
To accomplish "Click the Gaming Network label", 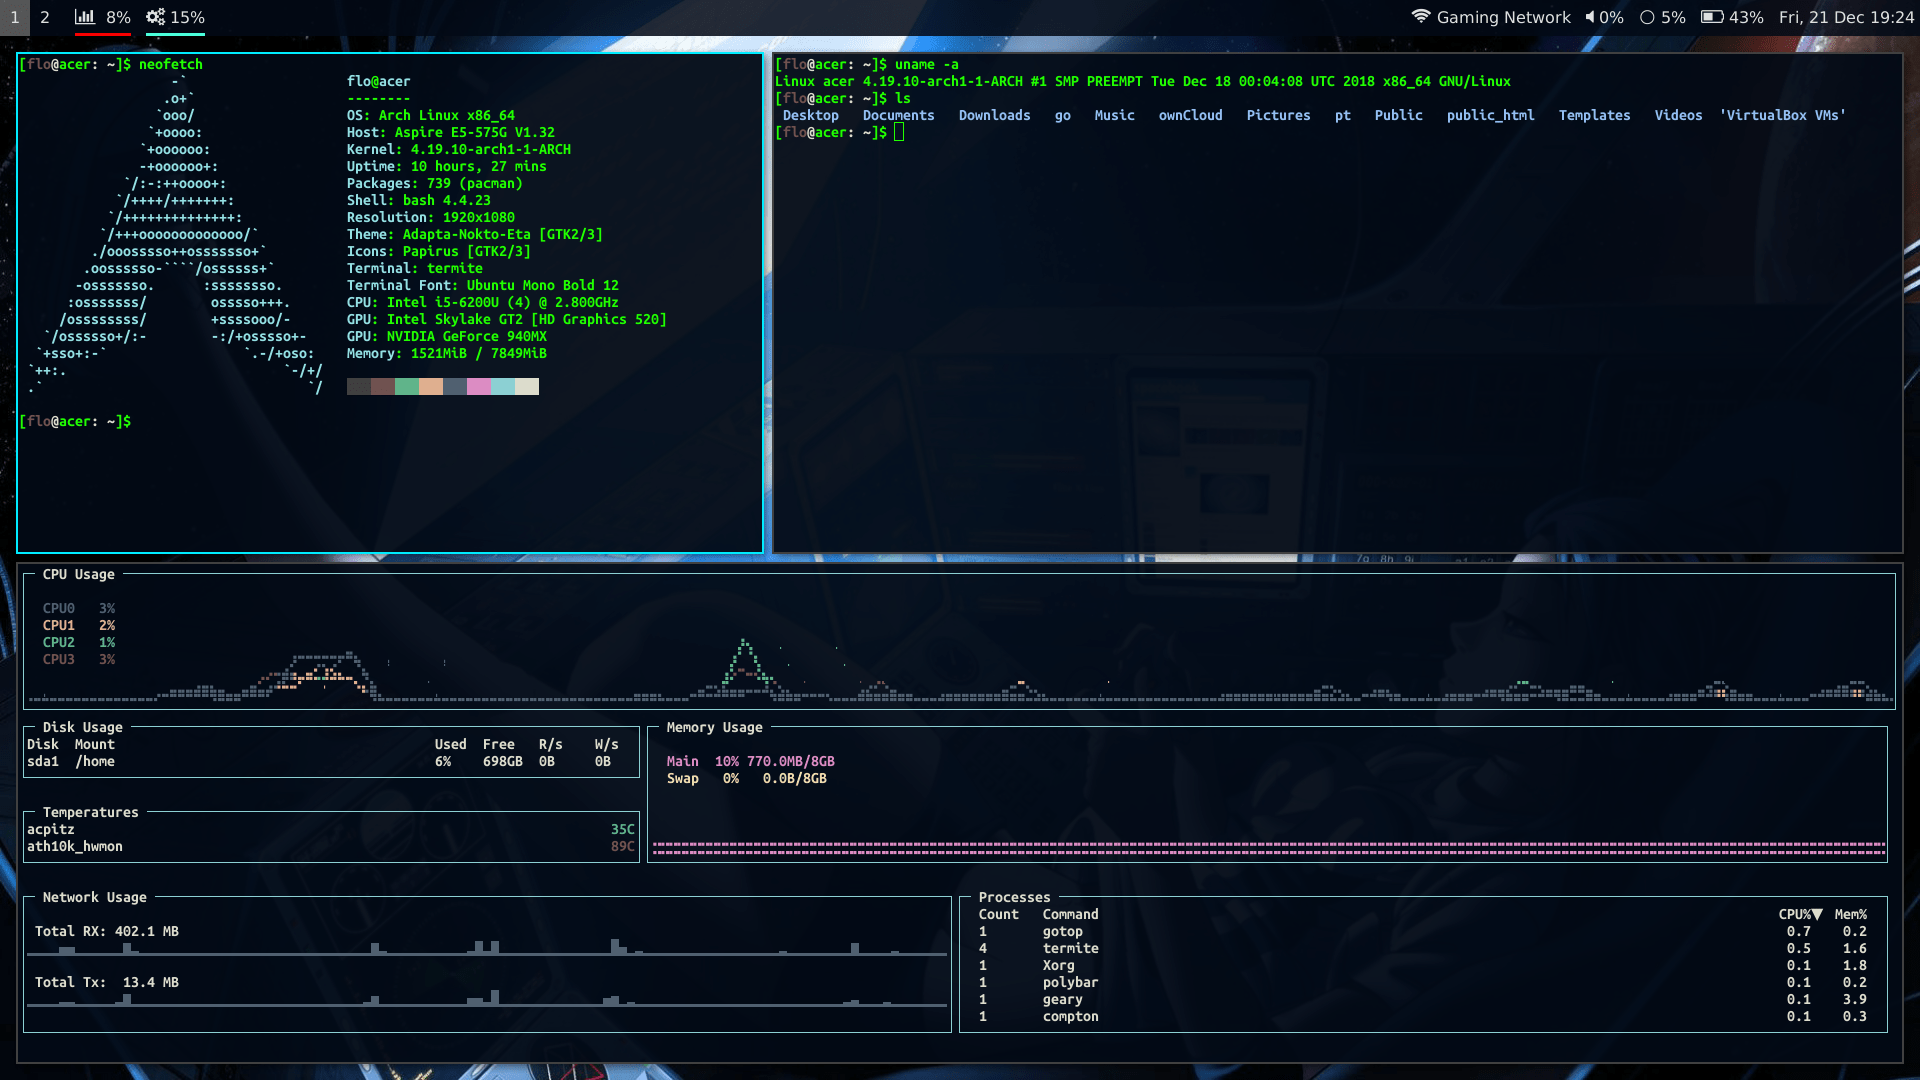I will (1503, 17).
